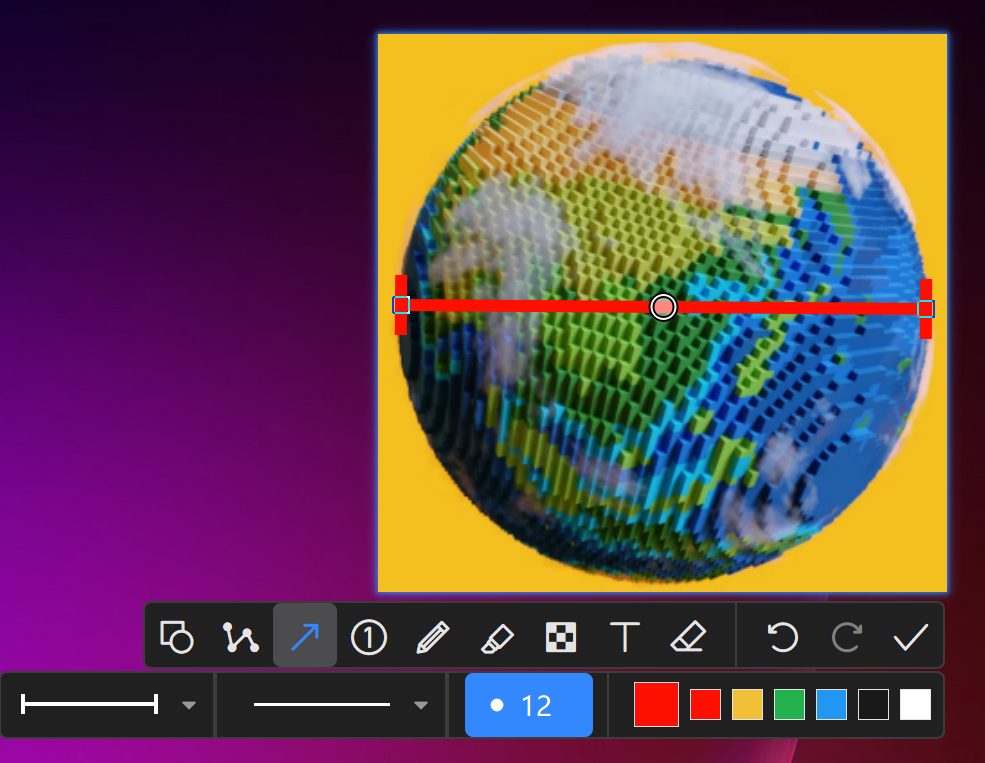
Task: Pick the pencil freehand tool
Action: [x=433, y=636]
